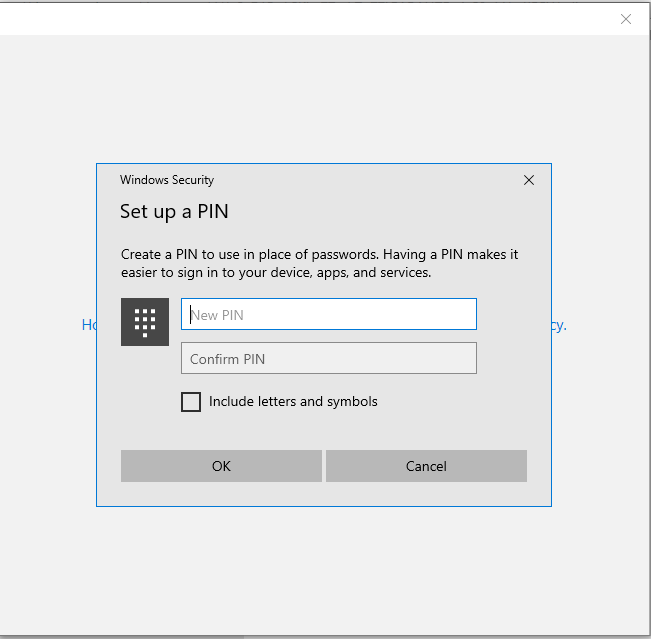Cancel the PIN setup dialog

click(426, 466)
